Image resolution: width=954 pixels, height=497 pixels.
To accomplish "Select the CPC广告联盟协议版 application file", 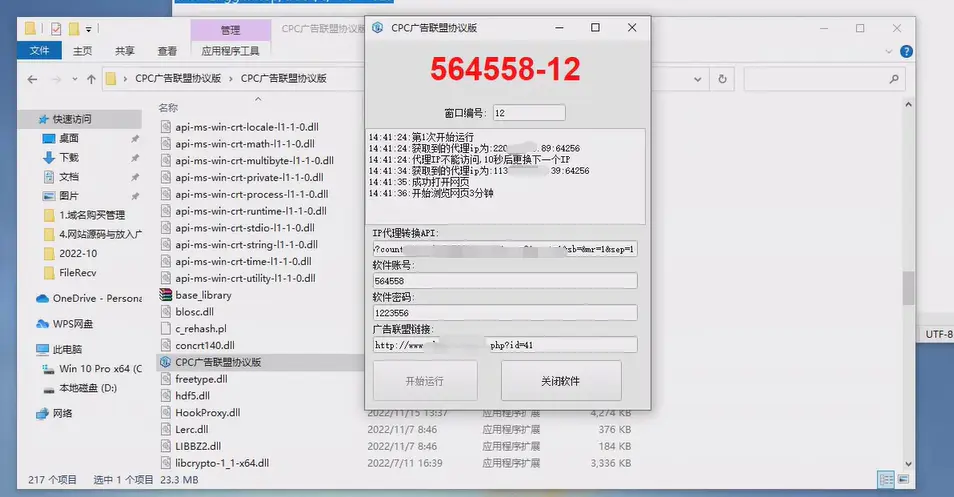I will pyautogui.click(x=217, y=362).
